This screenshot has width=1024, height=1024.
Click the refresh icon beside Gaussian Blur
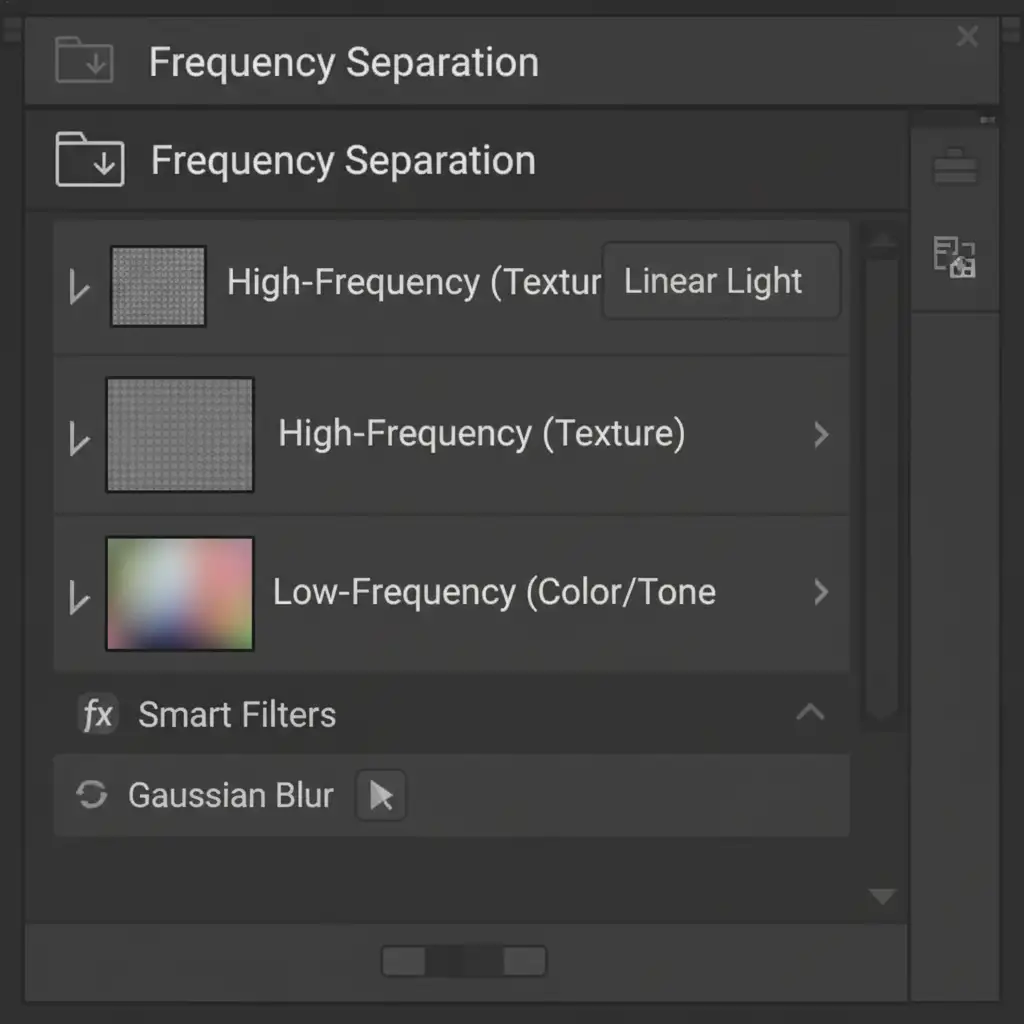(x=92, y=795)
